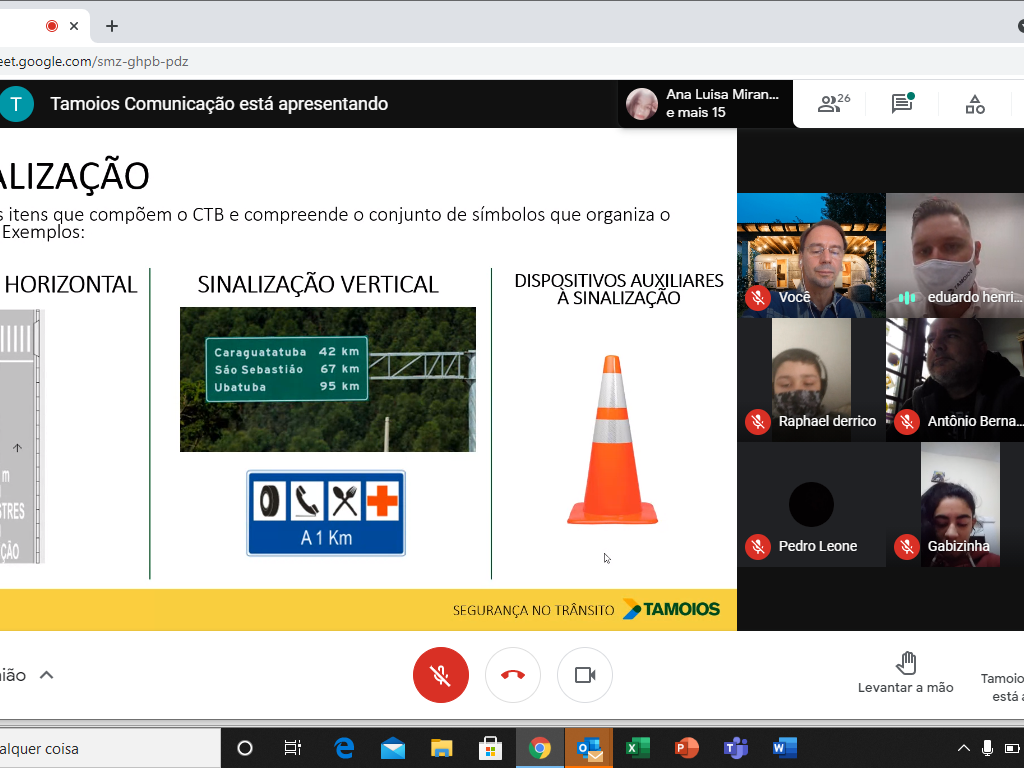
Task: Open the activities shapes icon
Action: point(975,104)
